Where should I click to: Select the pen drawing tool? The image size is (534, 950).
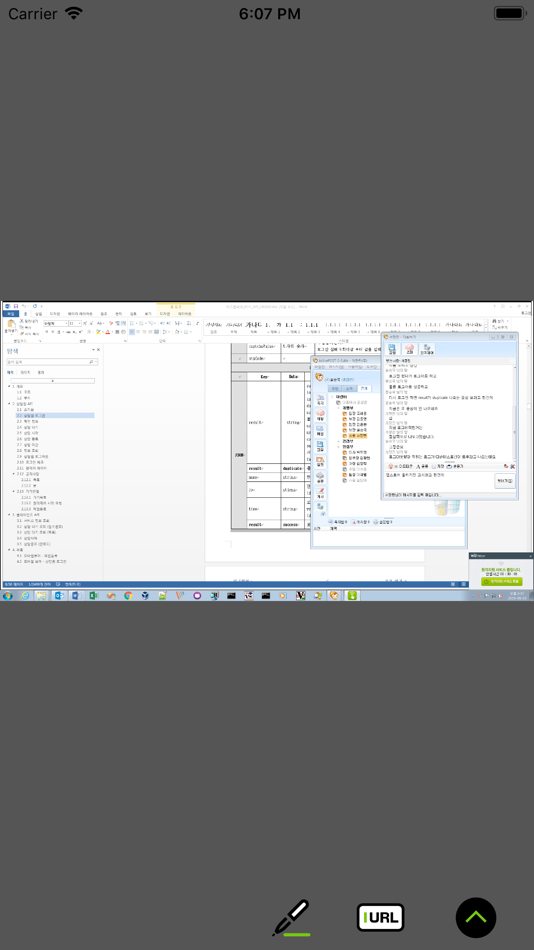[x=291, y=917]
